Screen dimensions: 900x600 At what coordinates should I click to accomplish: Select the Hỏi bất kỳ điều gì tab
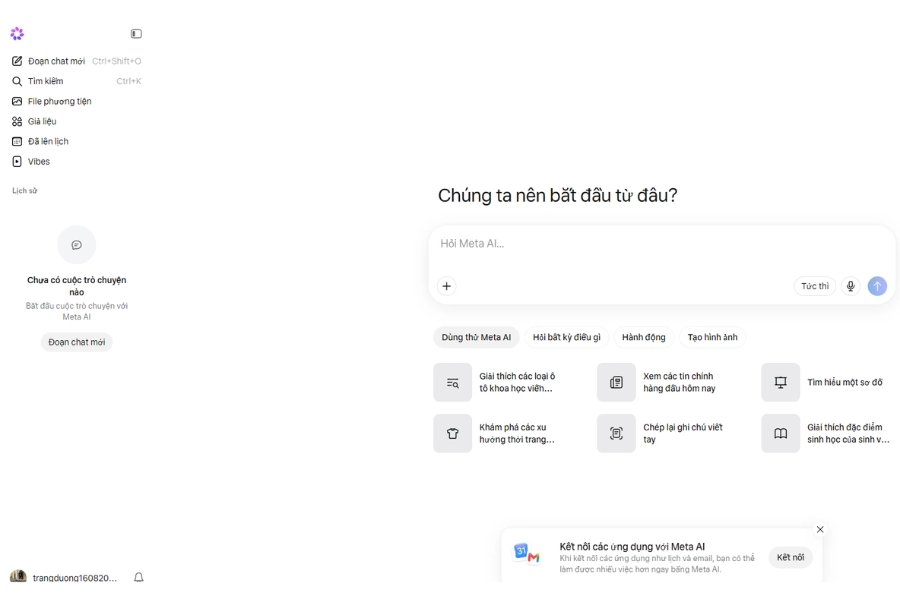tap(567, 337)
